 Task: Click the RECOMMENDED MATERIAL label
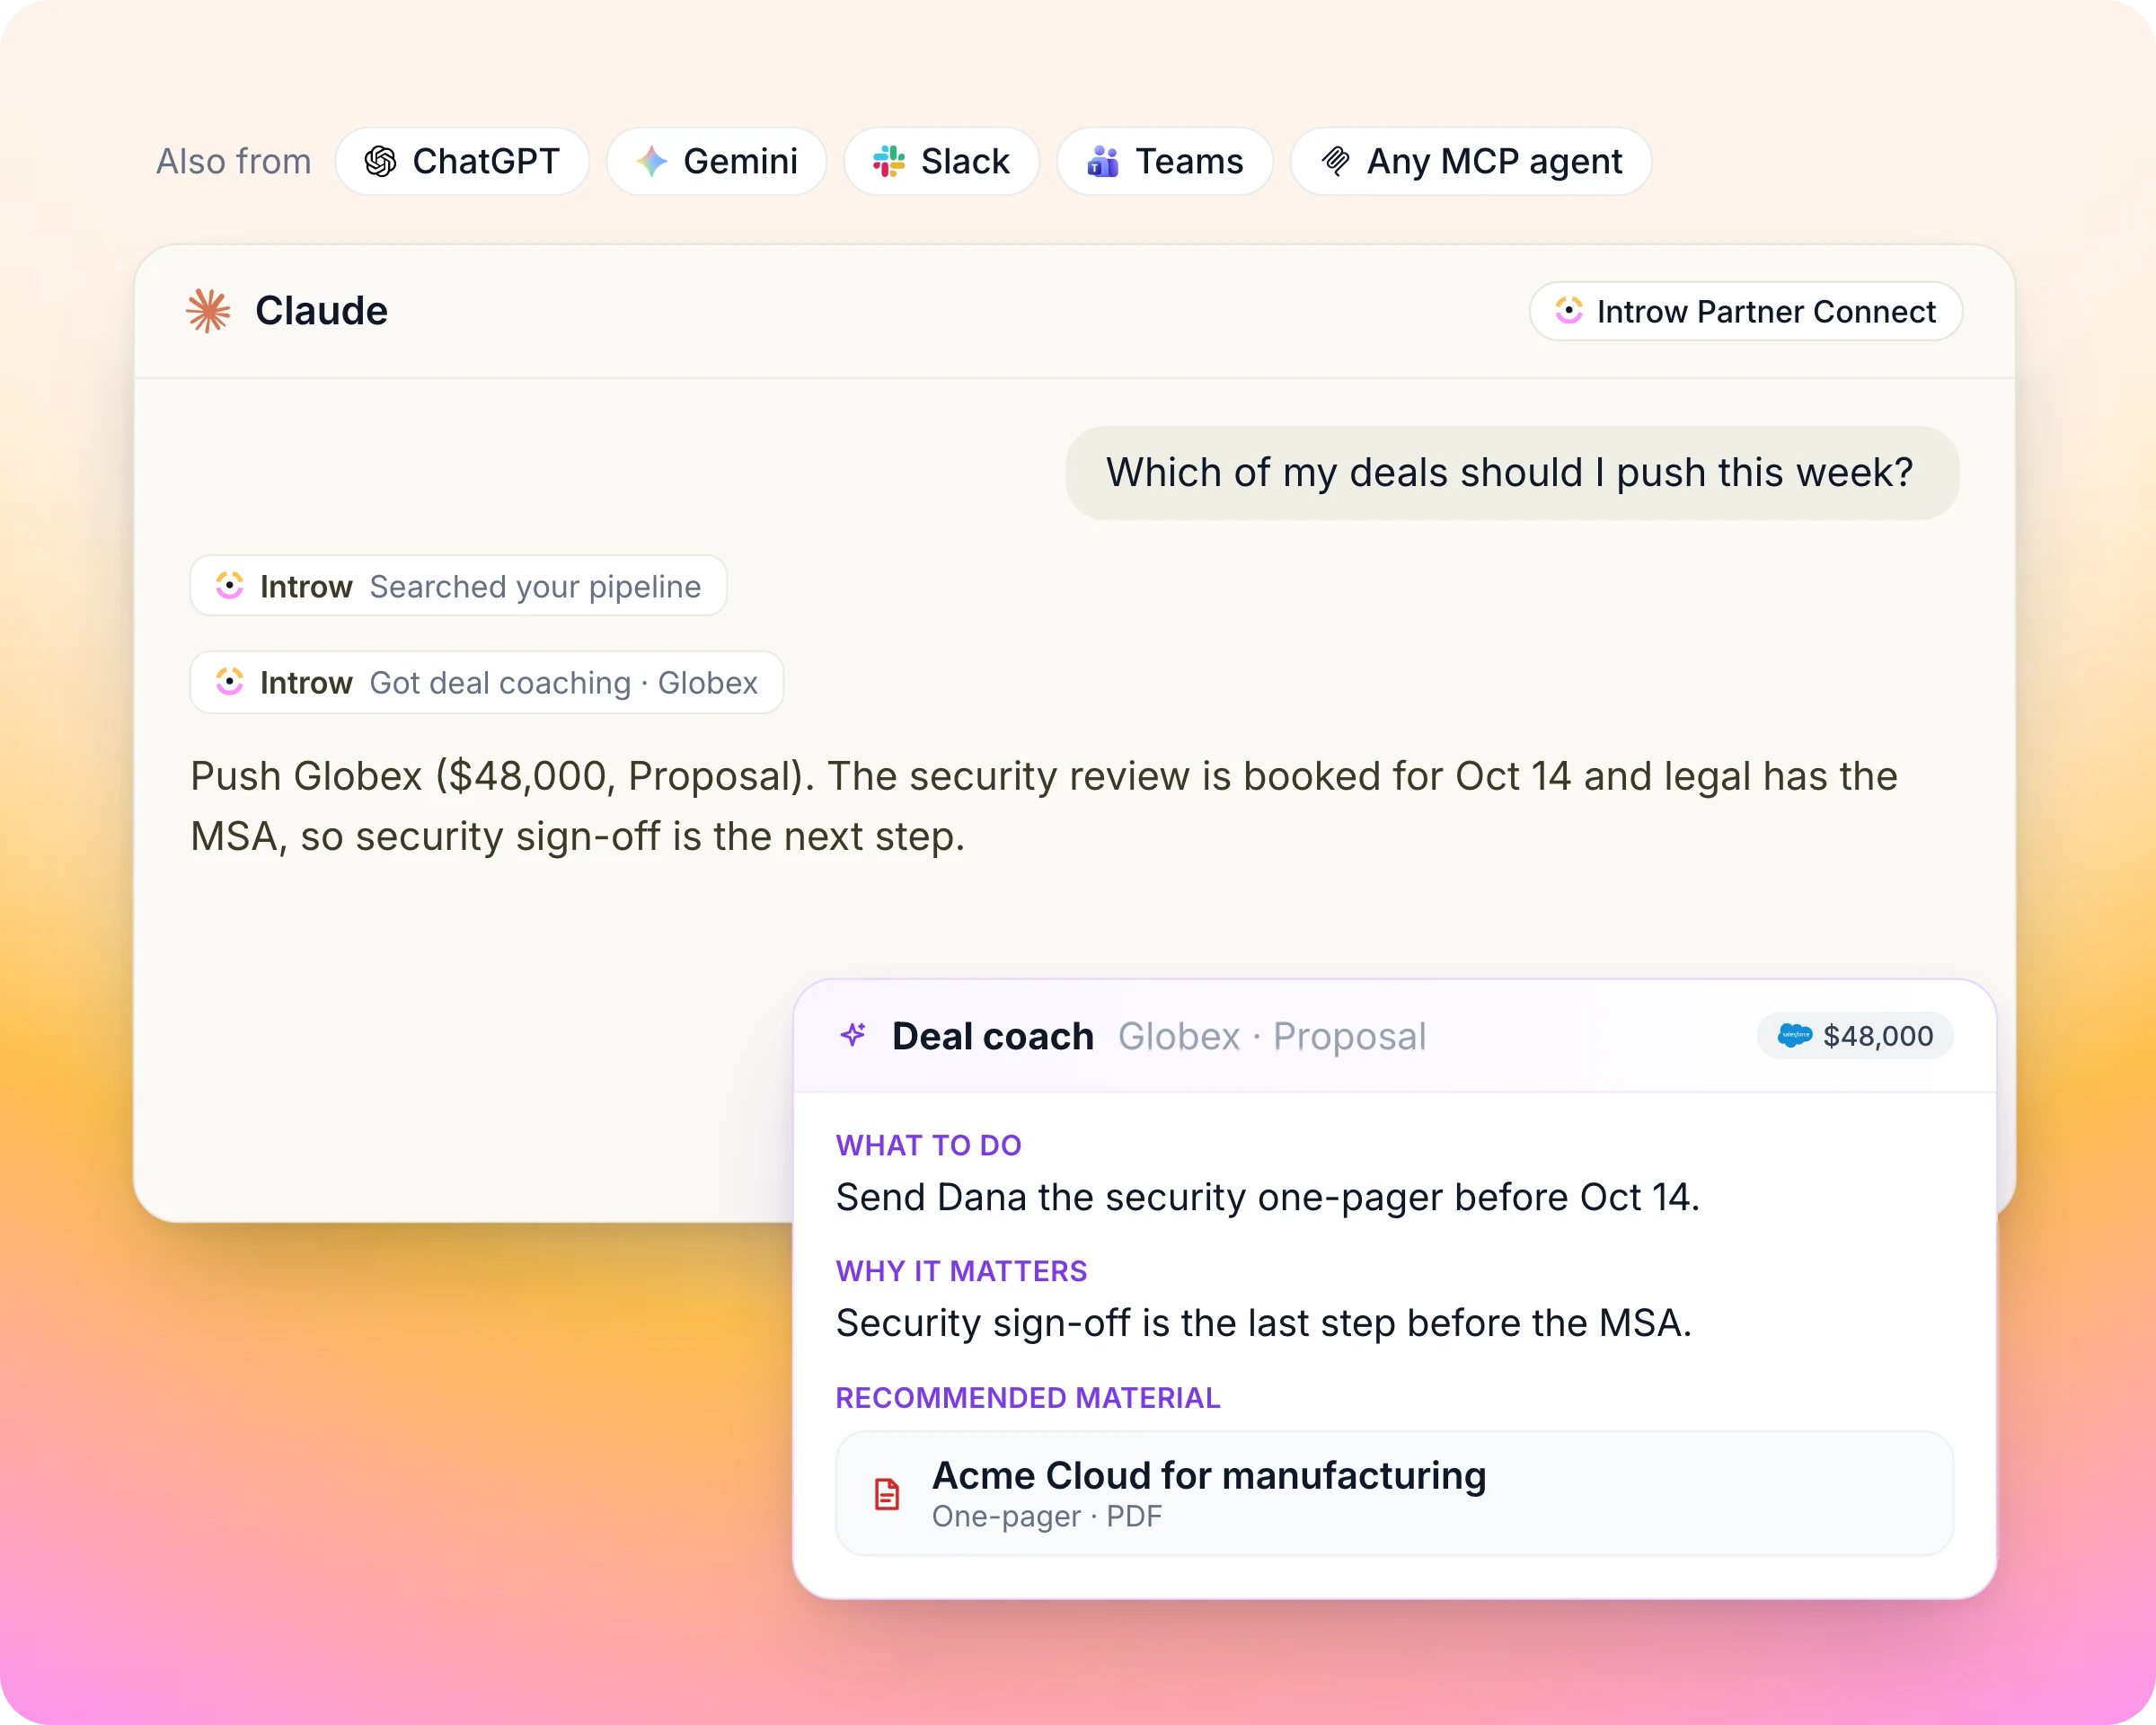click(x=1028, y=1397)
